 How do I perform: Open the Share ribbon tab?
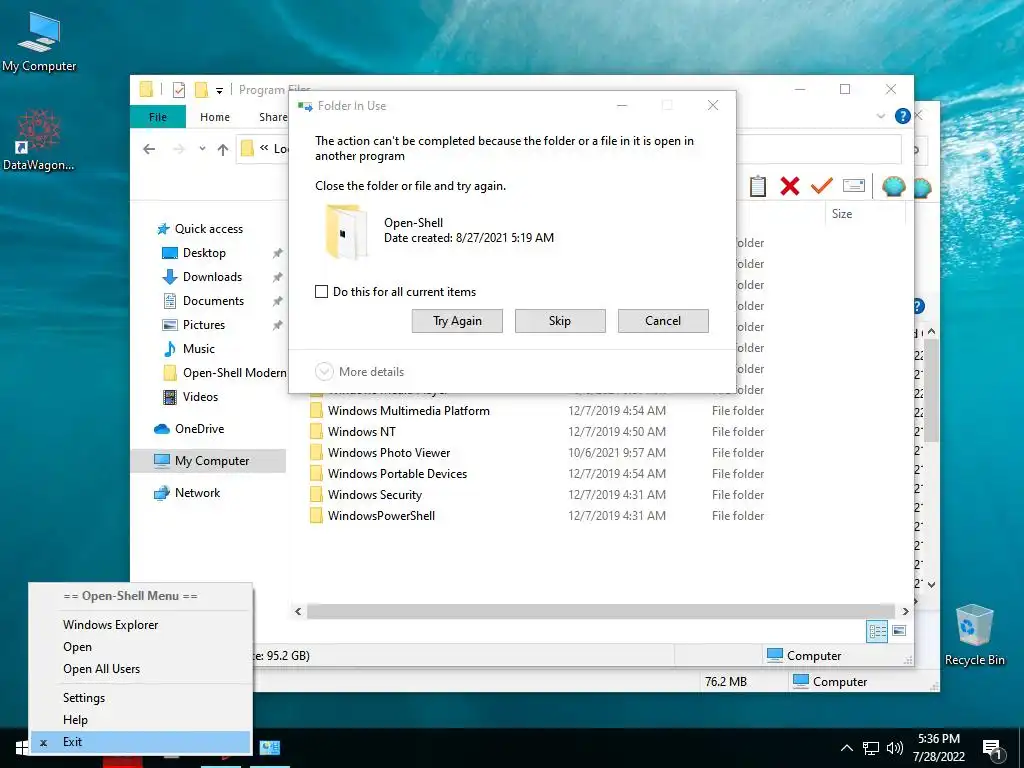point(272,117)
